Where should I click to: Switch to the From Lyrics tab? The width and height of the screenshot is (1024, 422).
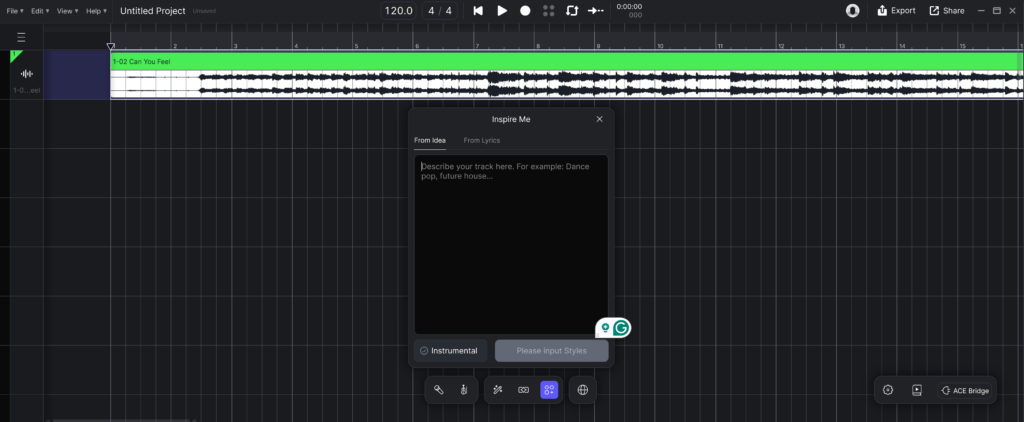point(481,140)
